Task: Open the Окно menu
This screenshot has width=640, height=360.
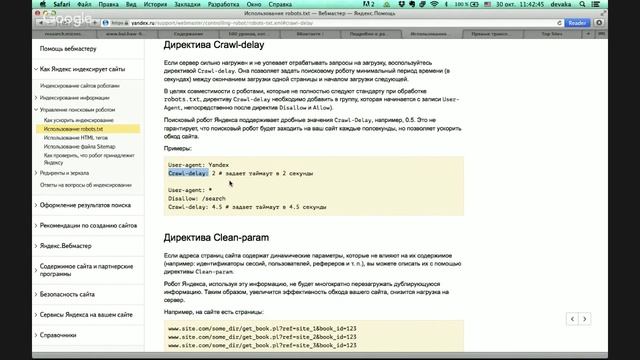Action: coord(253,4)
